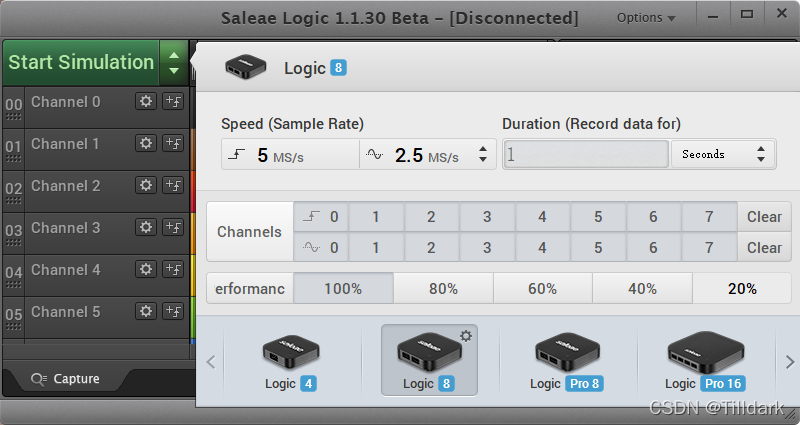Open Channel 2 settings gear
Viewport: 800px width, 425px height.
(x=146, y=185)
